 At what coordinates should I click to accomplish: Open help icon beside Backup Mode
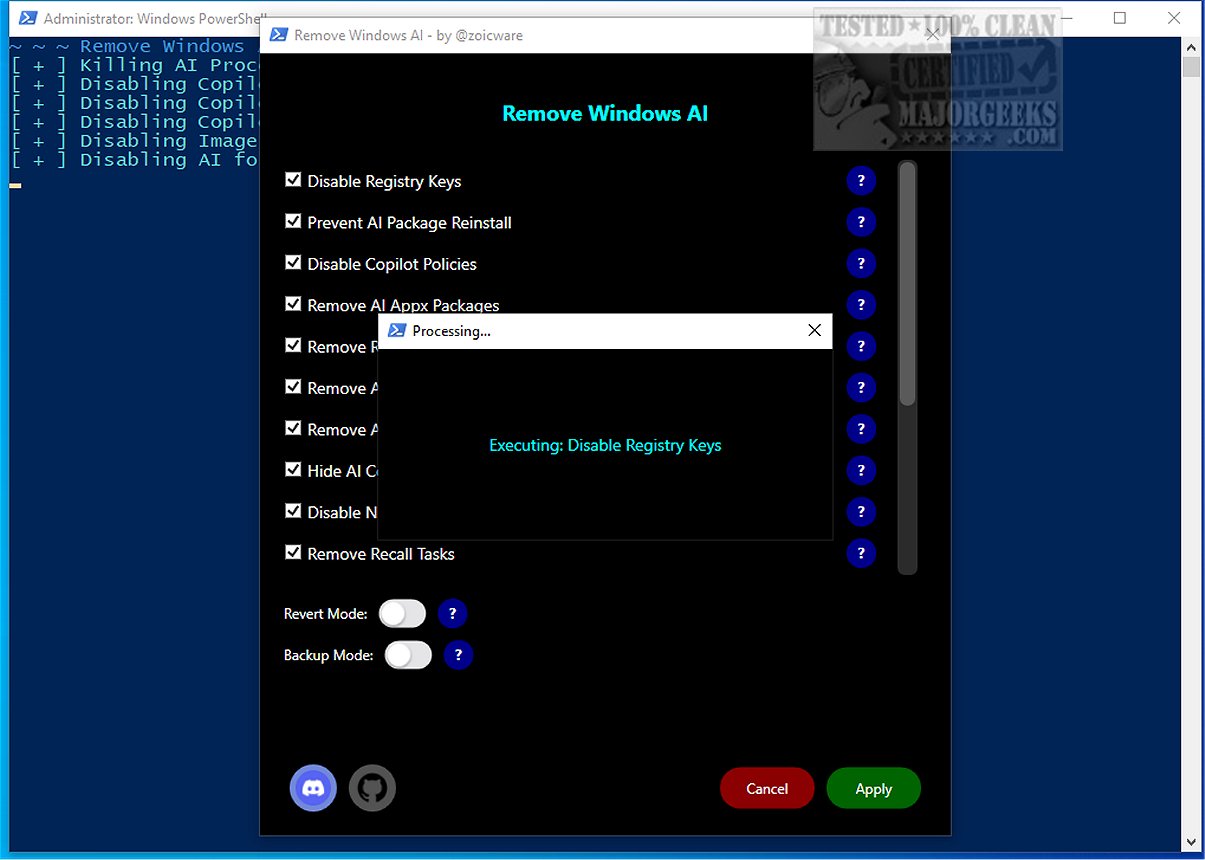(x=458, y=655)
